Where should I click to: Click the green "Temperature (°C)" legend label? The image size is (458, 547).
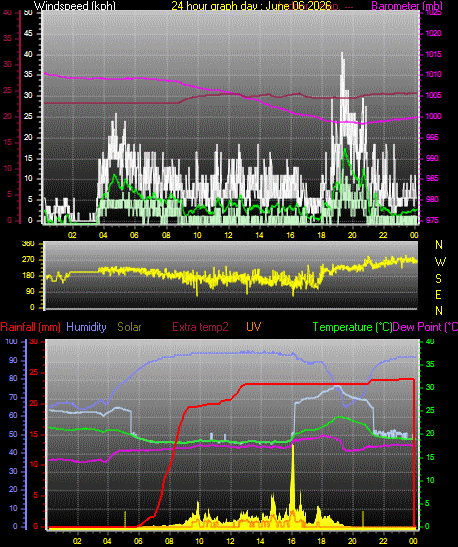pyautogui.click(x=352, y=327)
